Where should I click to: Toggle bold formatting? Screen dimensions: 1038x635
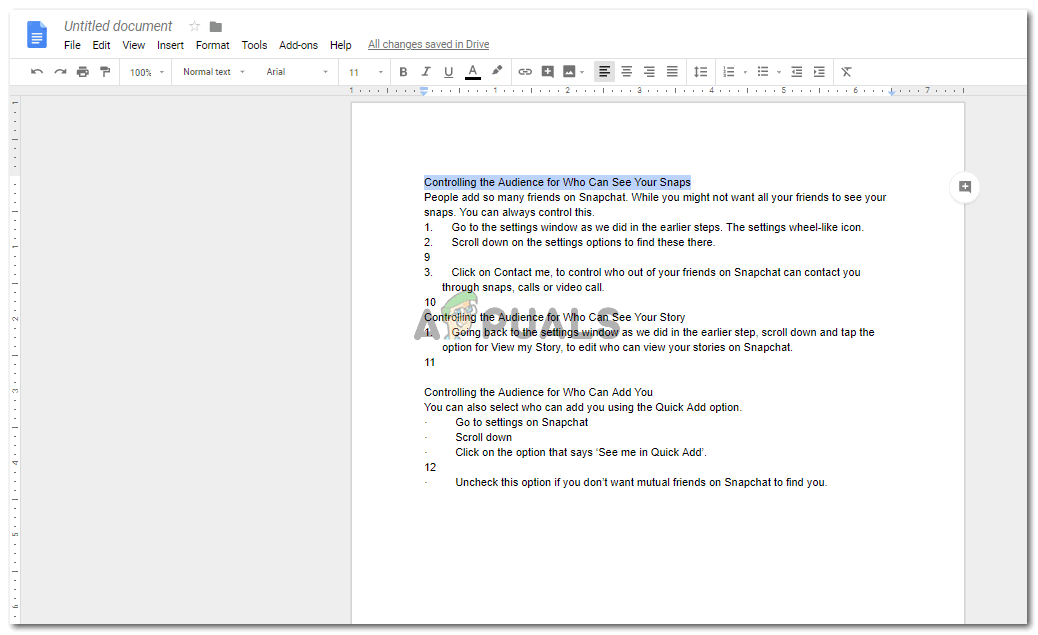point(403,72)
